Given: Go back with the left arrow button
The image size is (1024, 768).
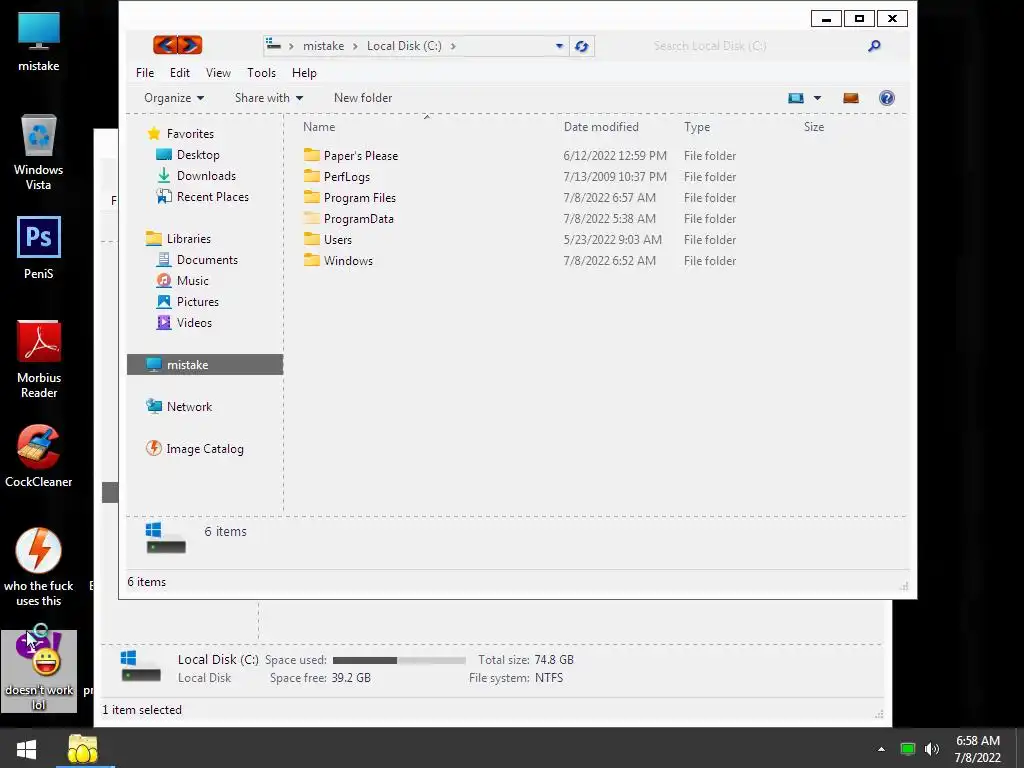Looking at the screenshot, I should 166,45.
